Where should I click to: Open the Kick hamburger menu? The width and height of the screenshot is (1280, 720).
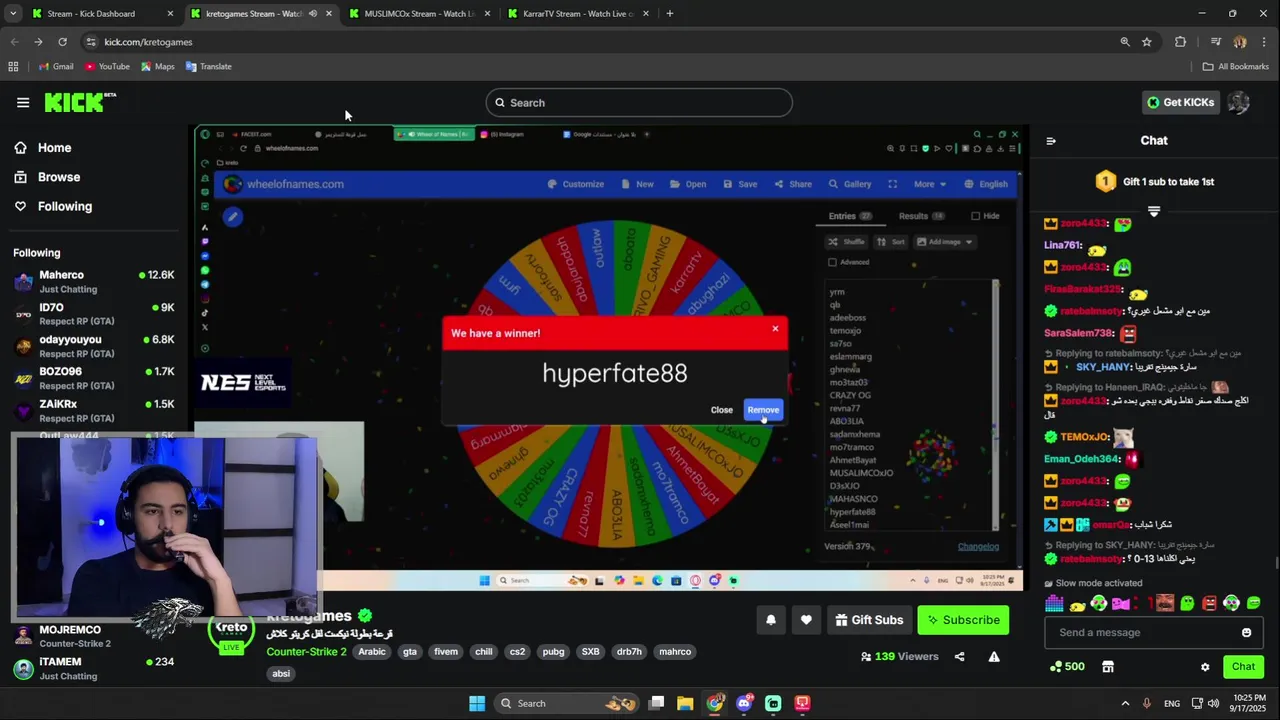23,102
